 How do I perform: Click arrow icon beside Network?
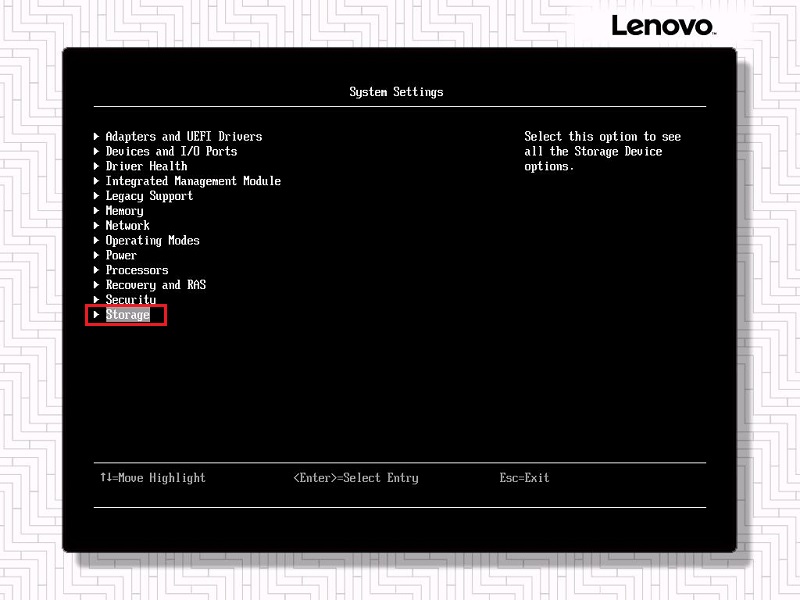coord(96,226)
